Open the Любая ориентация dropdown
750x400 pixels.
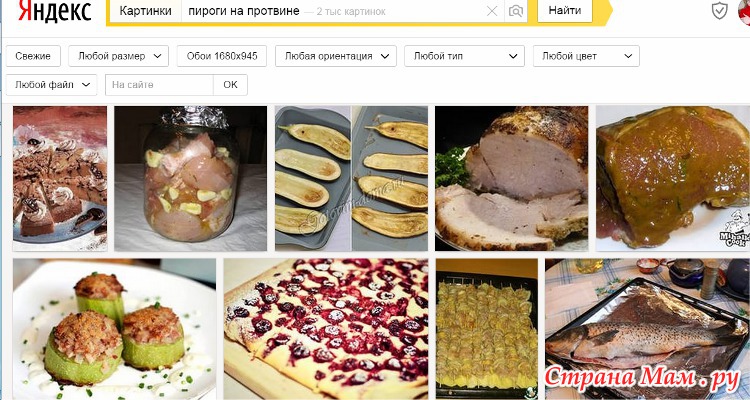coord(336,56)
